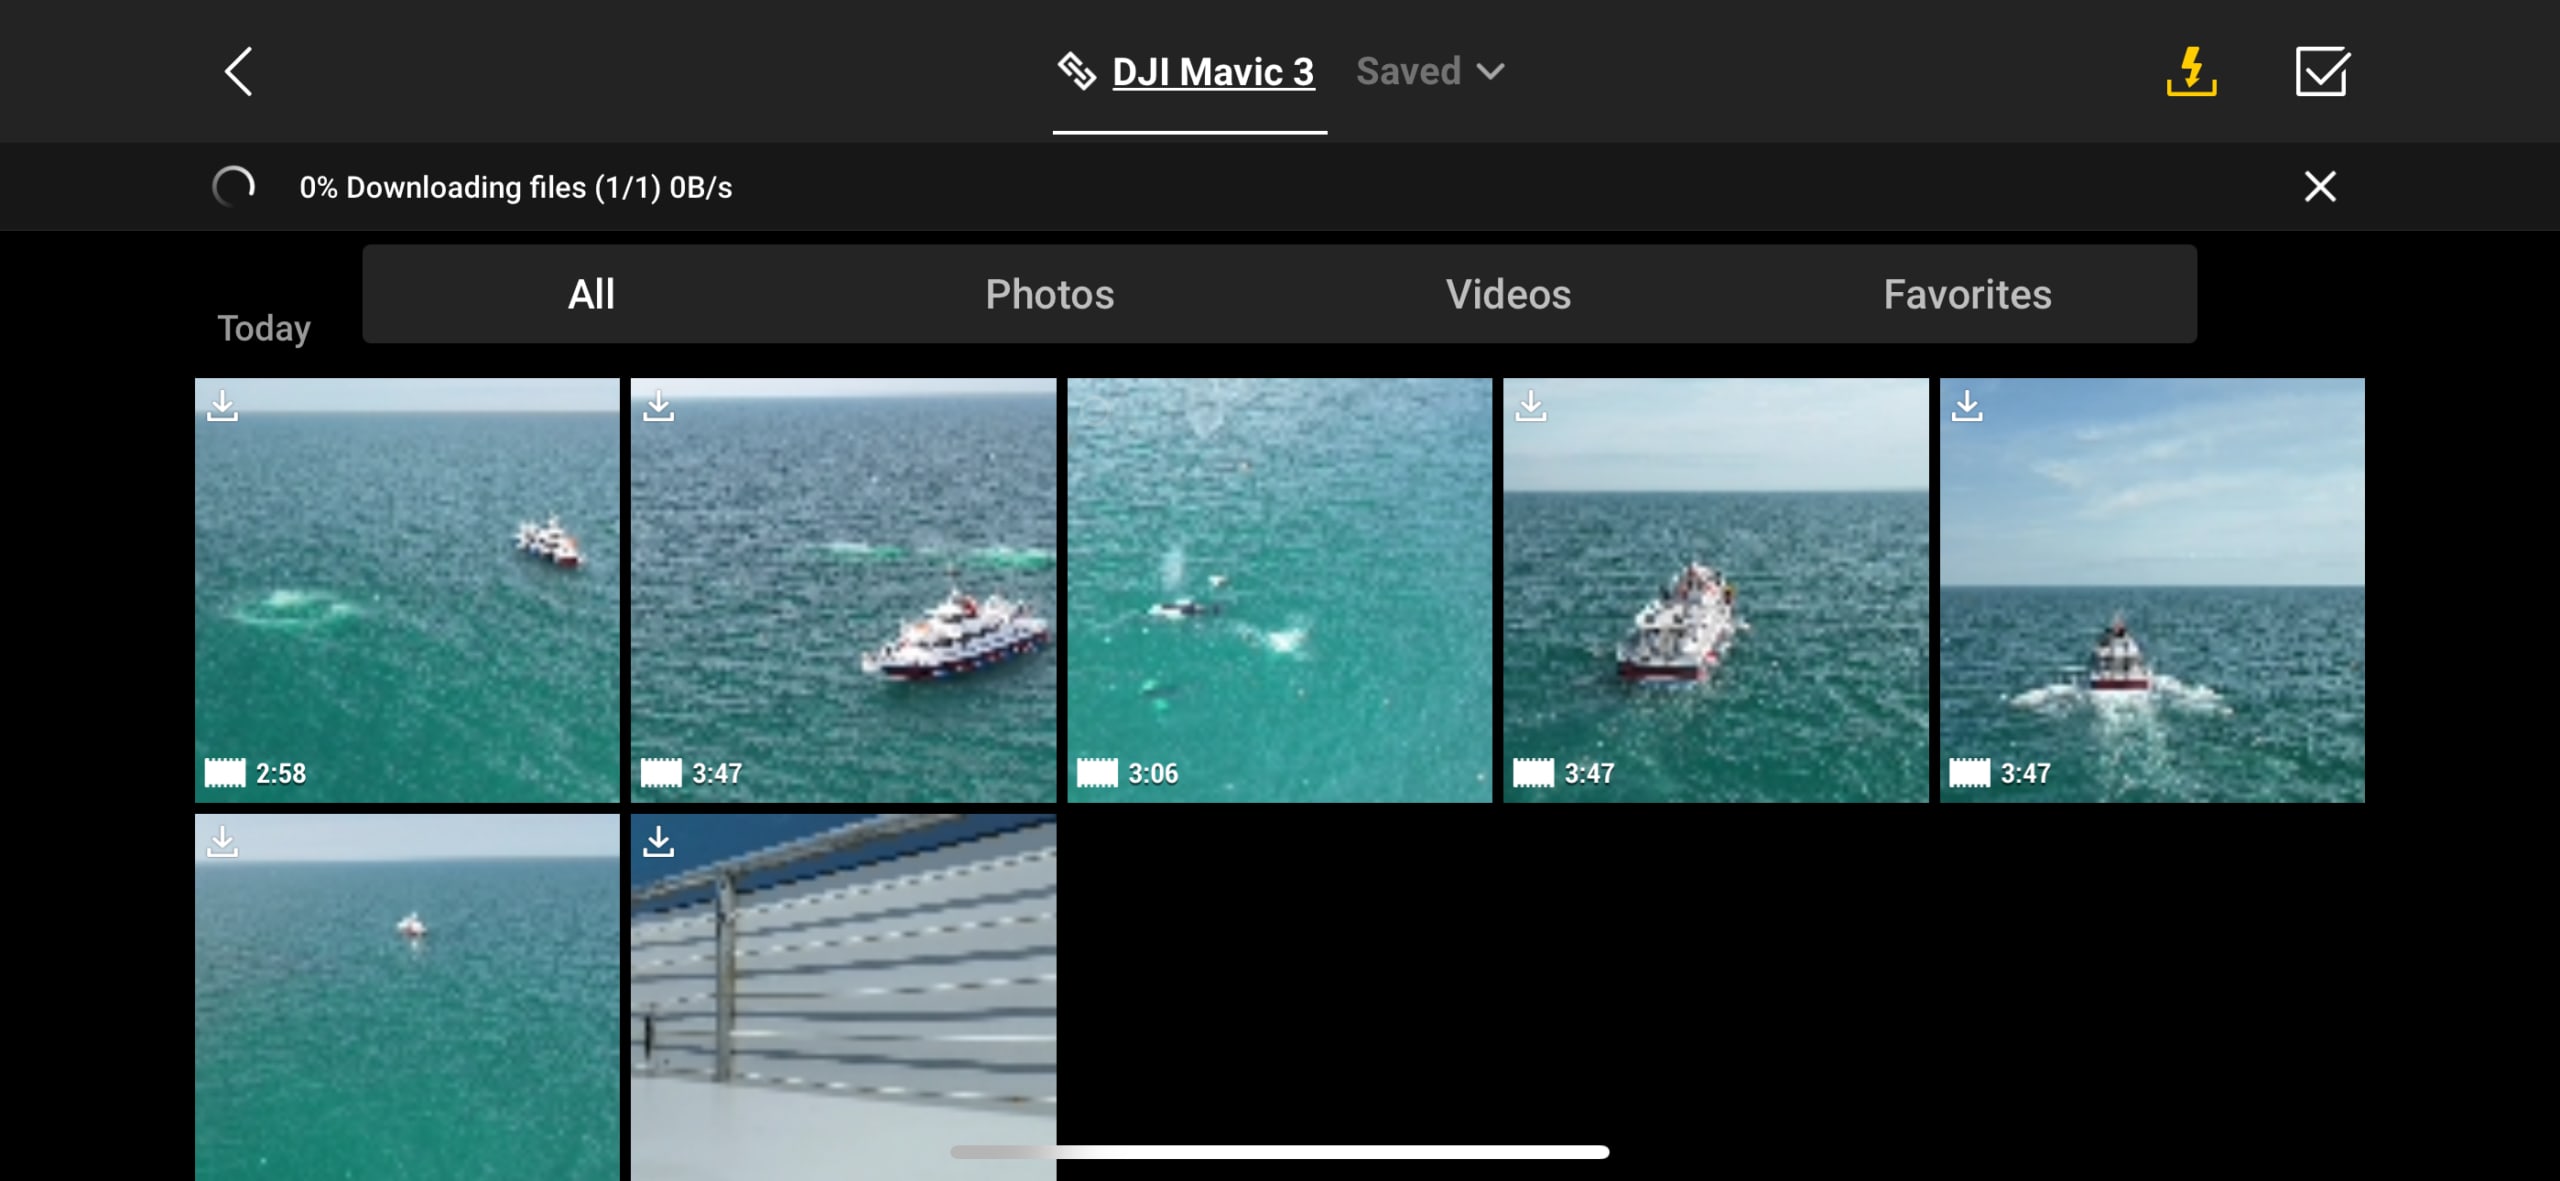Tap the multi-select checkmark icon
This screenshot has width=2560, height=1181.
tap(2321, 72)
